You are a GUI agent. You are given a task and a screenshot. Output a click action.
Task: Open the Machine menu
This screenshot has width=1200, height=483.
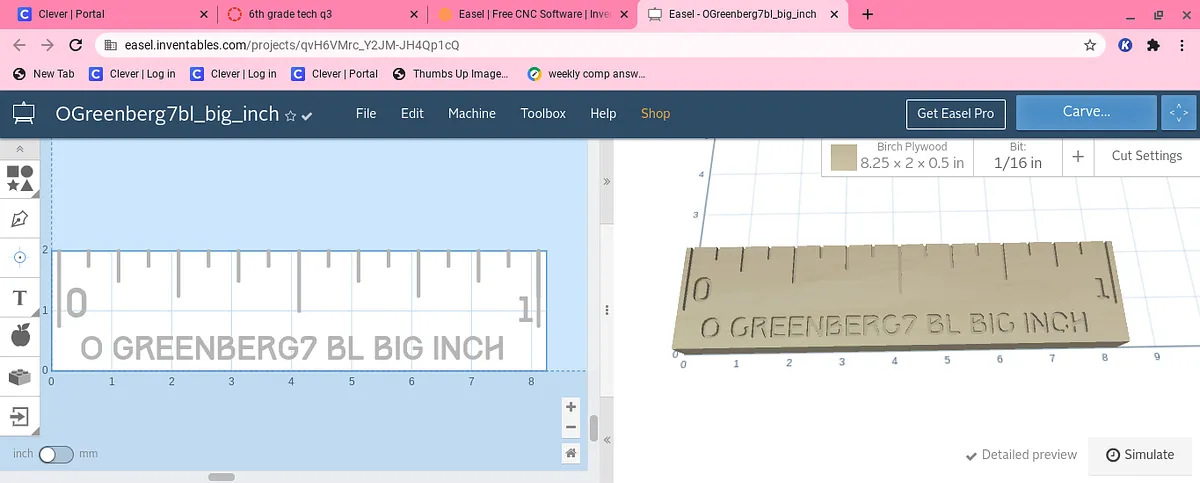click(x=471, y=113)
